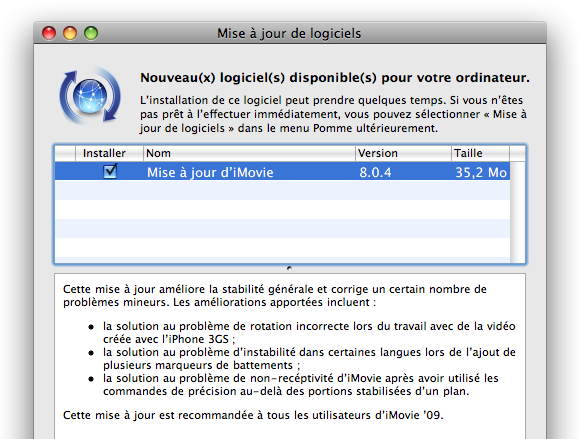Viewport: 579px width, 439px height.
Task: Click the update list vertical scrollbar
Action: pos(517,212)
